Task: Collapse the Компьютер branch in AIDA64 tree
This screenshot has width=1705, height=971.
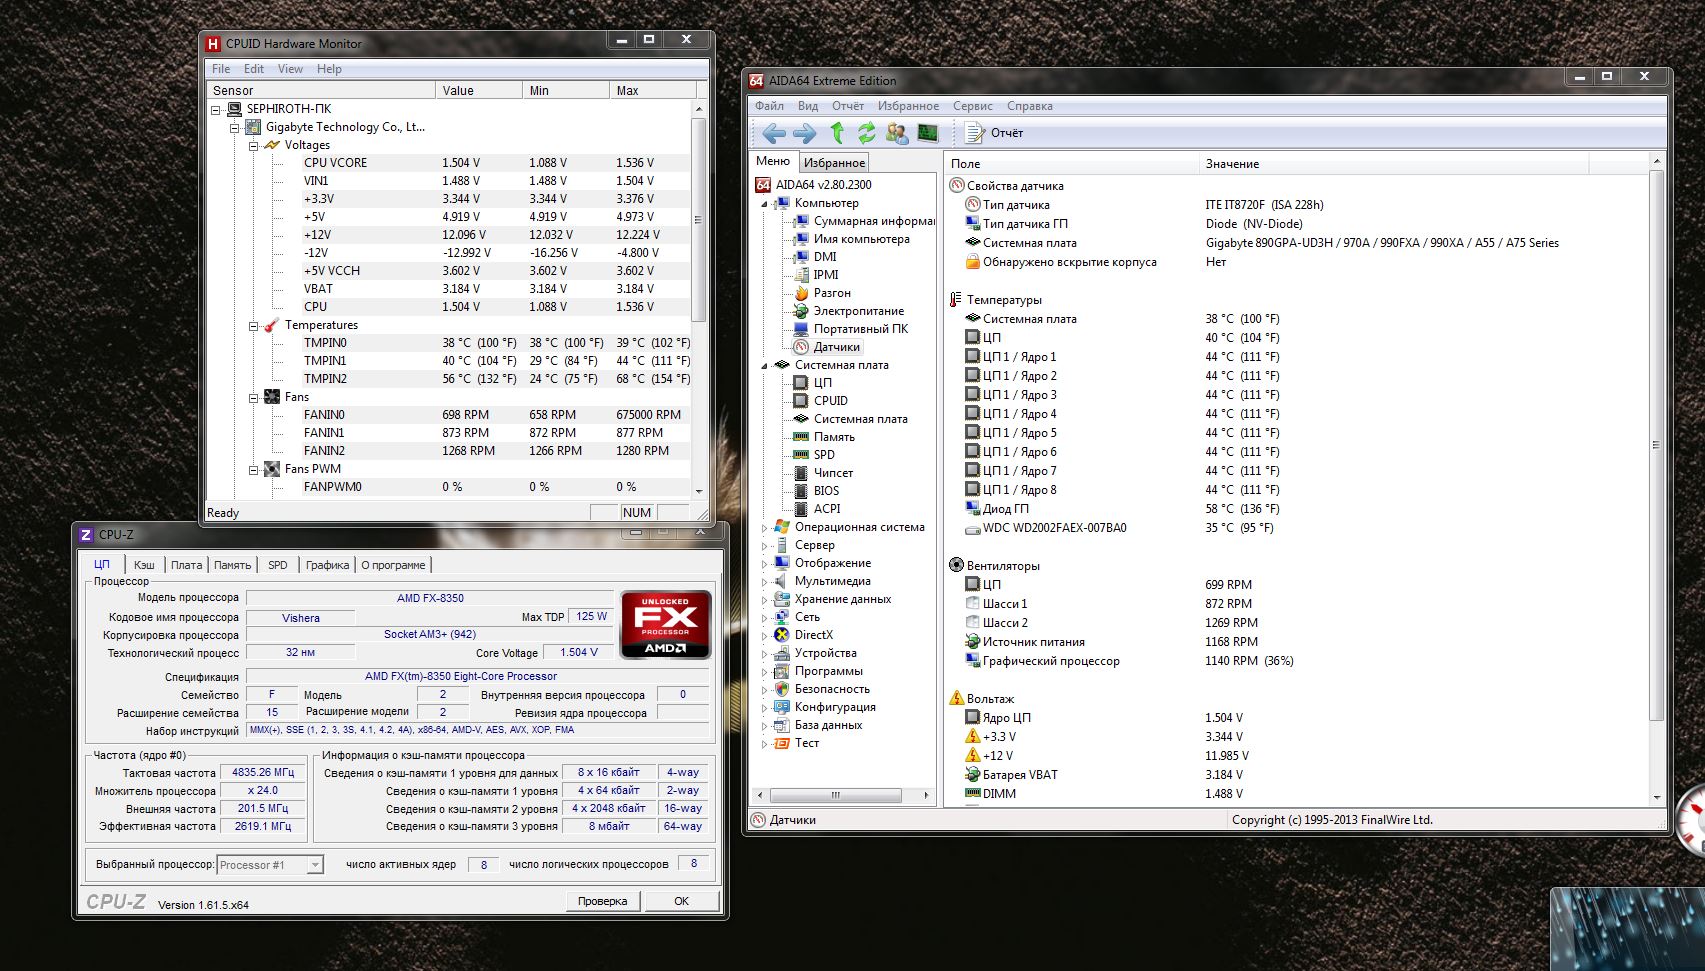Action: [765, 203]
